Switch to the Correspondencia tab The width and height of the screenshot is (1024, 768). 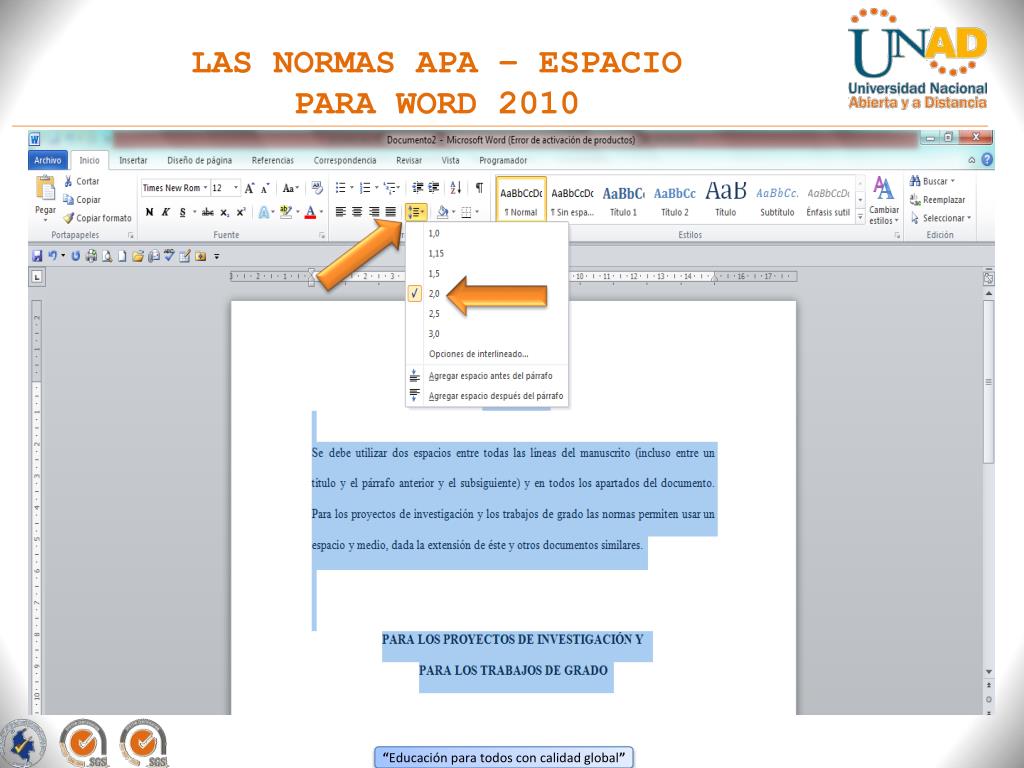coord(345,160)
